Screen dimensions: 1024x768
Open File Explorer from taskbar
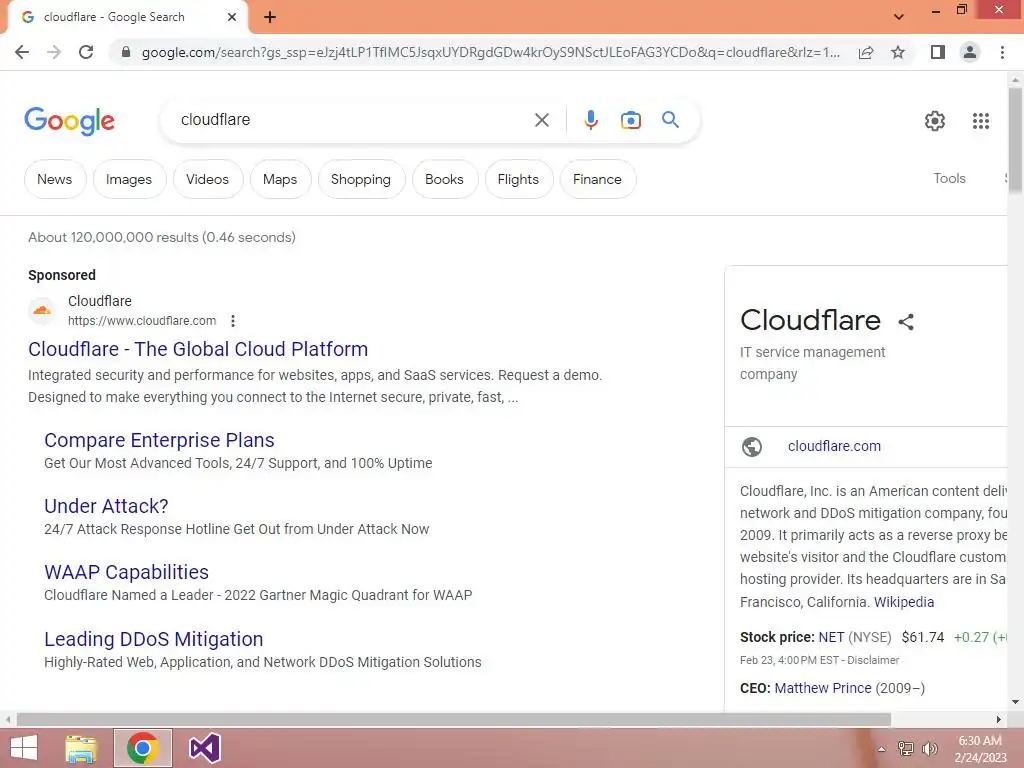point(81,748)
